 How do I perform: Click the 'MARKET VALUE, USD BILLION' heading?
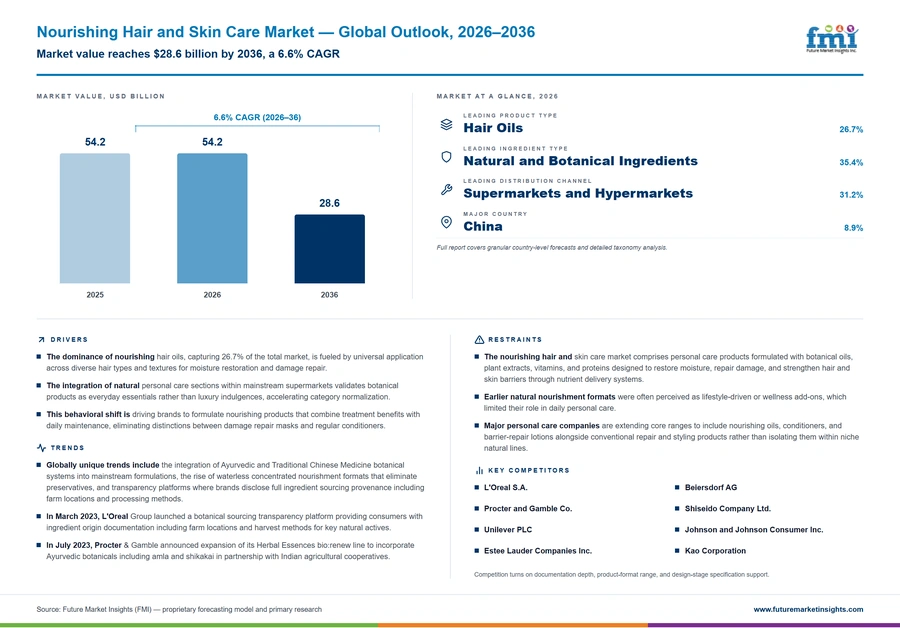[x=100, y=96]
